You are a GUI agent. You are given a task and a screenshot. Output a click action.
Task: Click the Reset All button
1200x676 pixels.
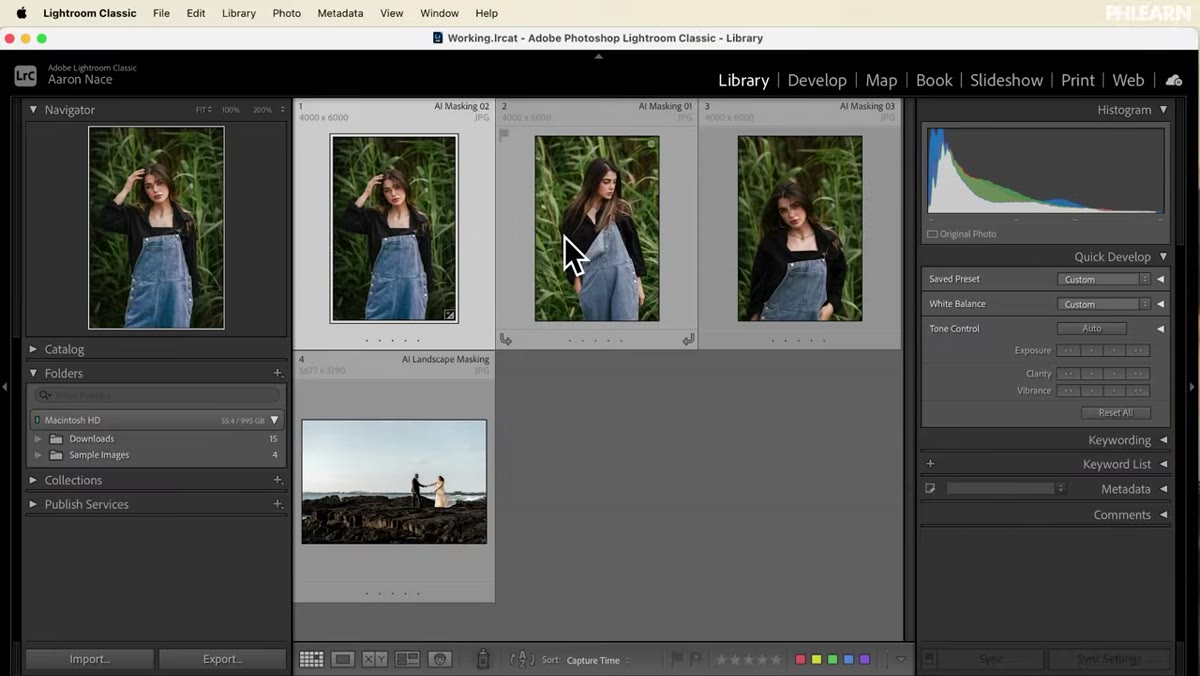[1116, 412]
